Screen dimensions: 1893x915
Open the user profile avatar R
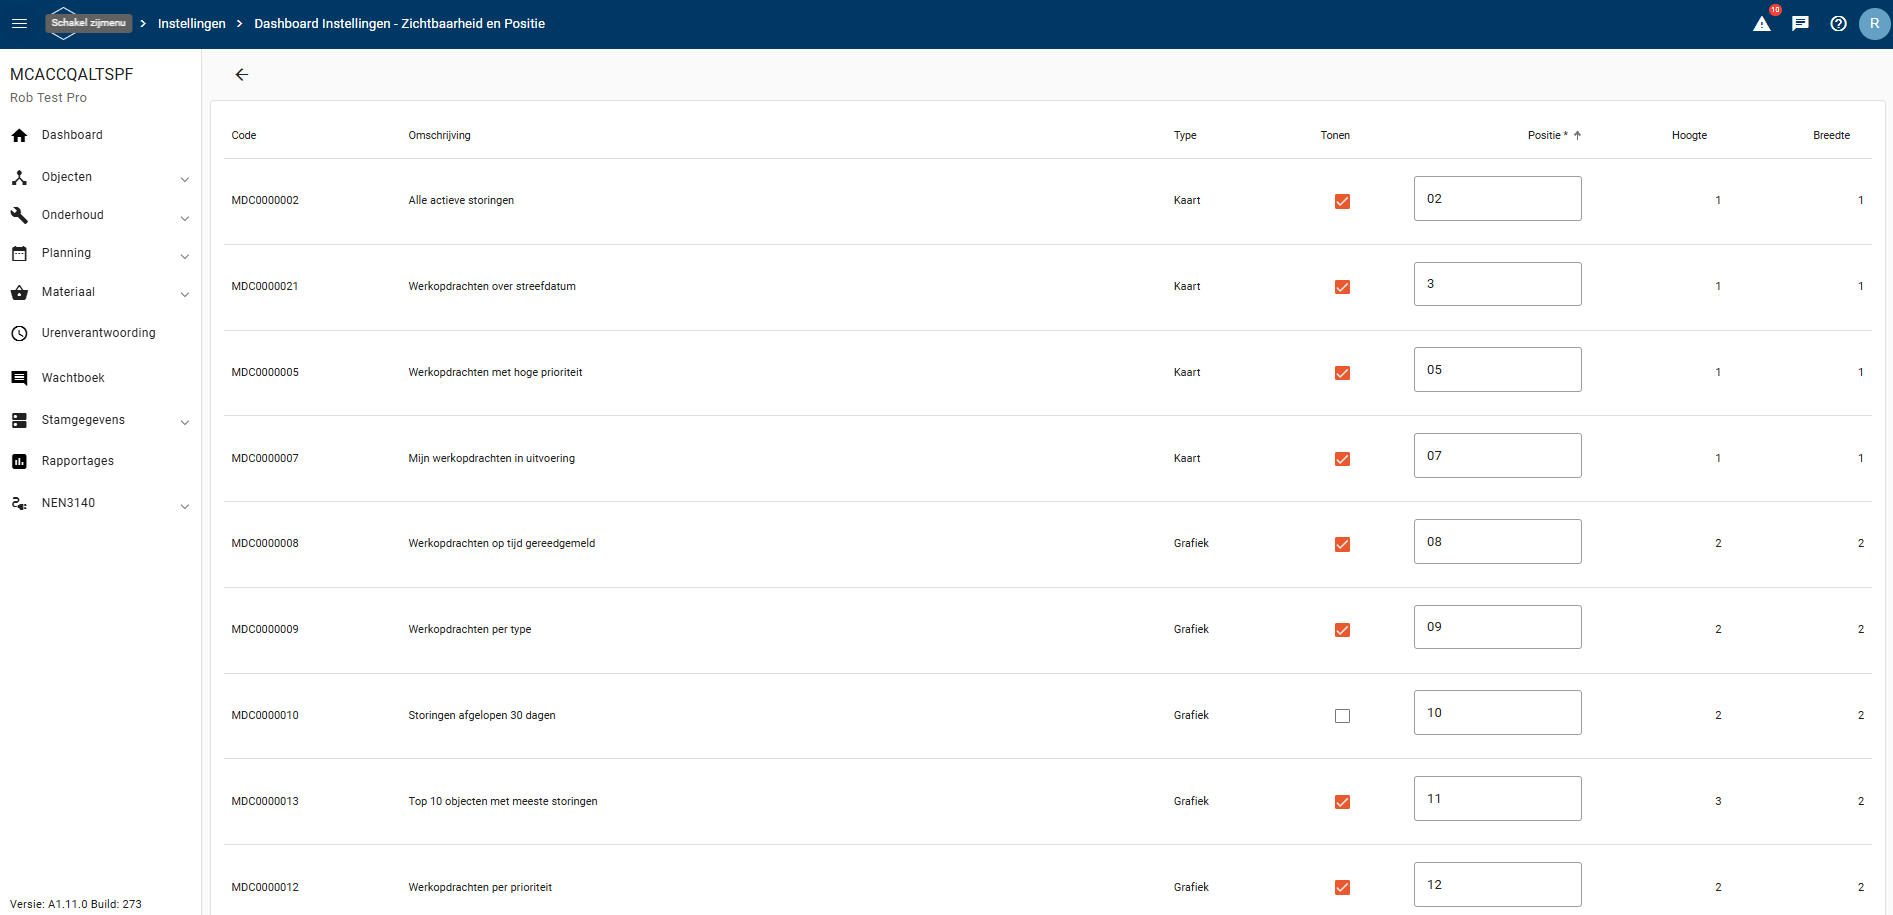(x=1874, y=24)
